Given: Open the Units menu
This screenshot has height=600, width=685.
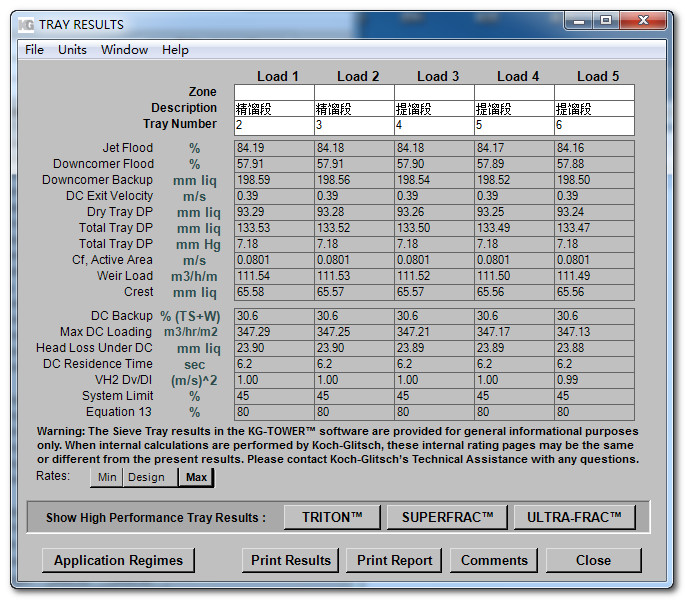Looking at the screenshot, I should tap(73, 50).
